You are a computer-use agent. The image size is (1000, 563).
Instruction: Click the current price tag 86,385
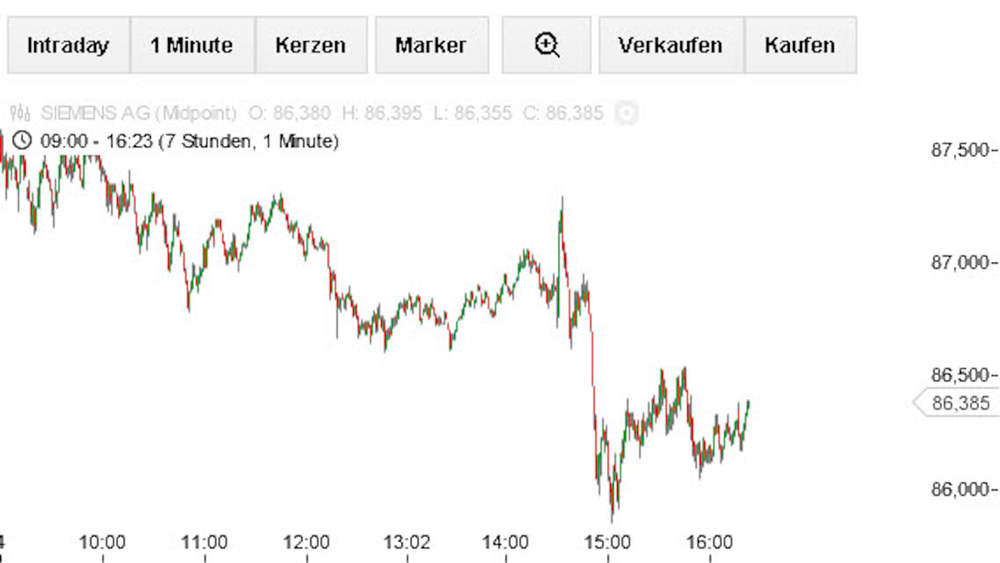coord(958,404)
